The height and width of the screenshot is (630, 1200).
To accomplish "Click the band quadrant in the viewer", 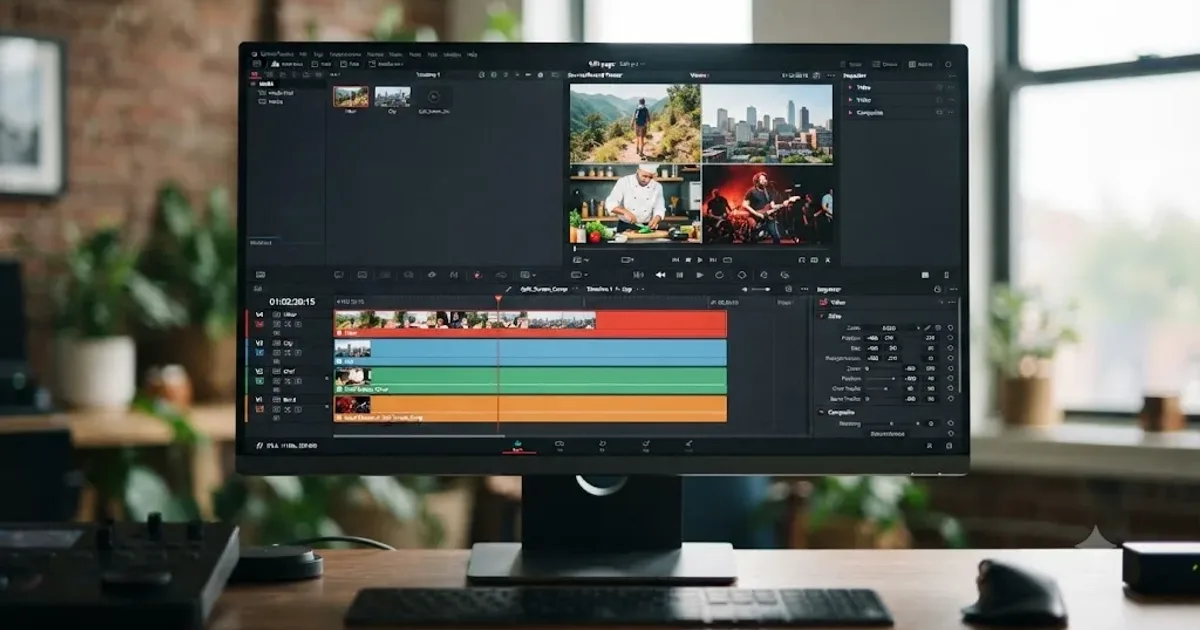I will click(x=767, y=204).
